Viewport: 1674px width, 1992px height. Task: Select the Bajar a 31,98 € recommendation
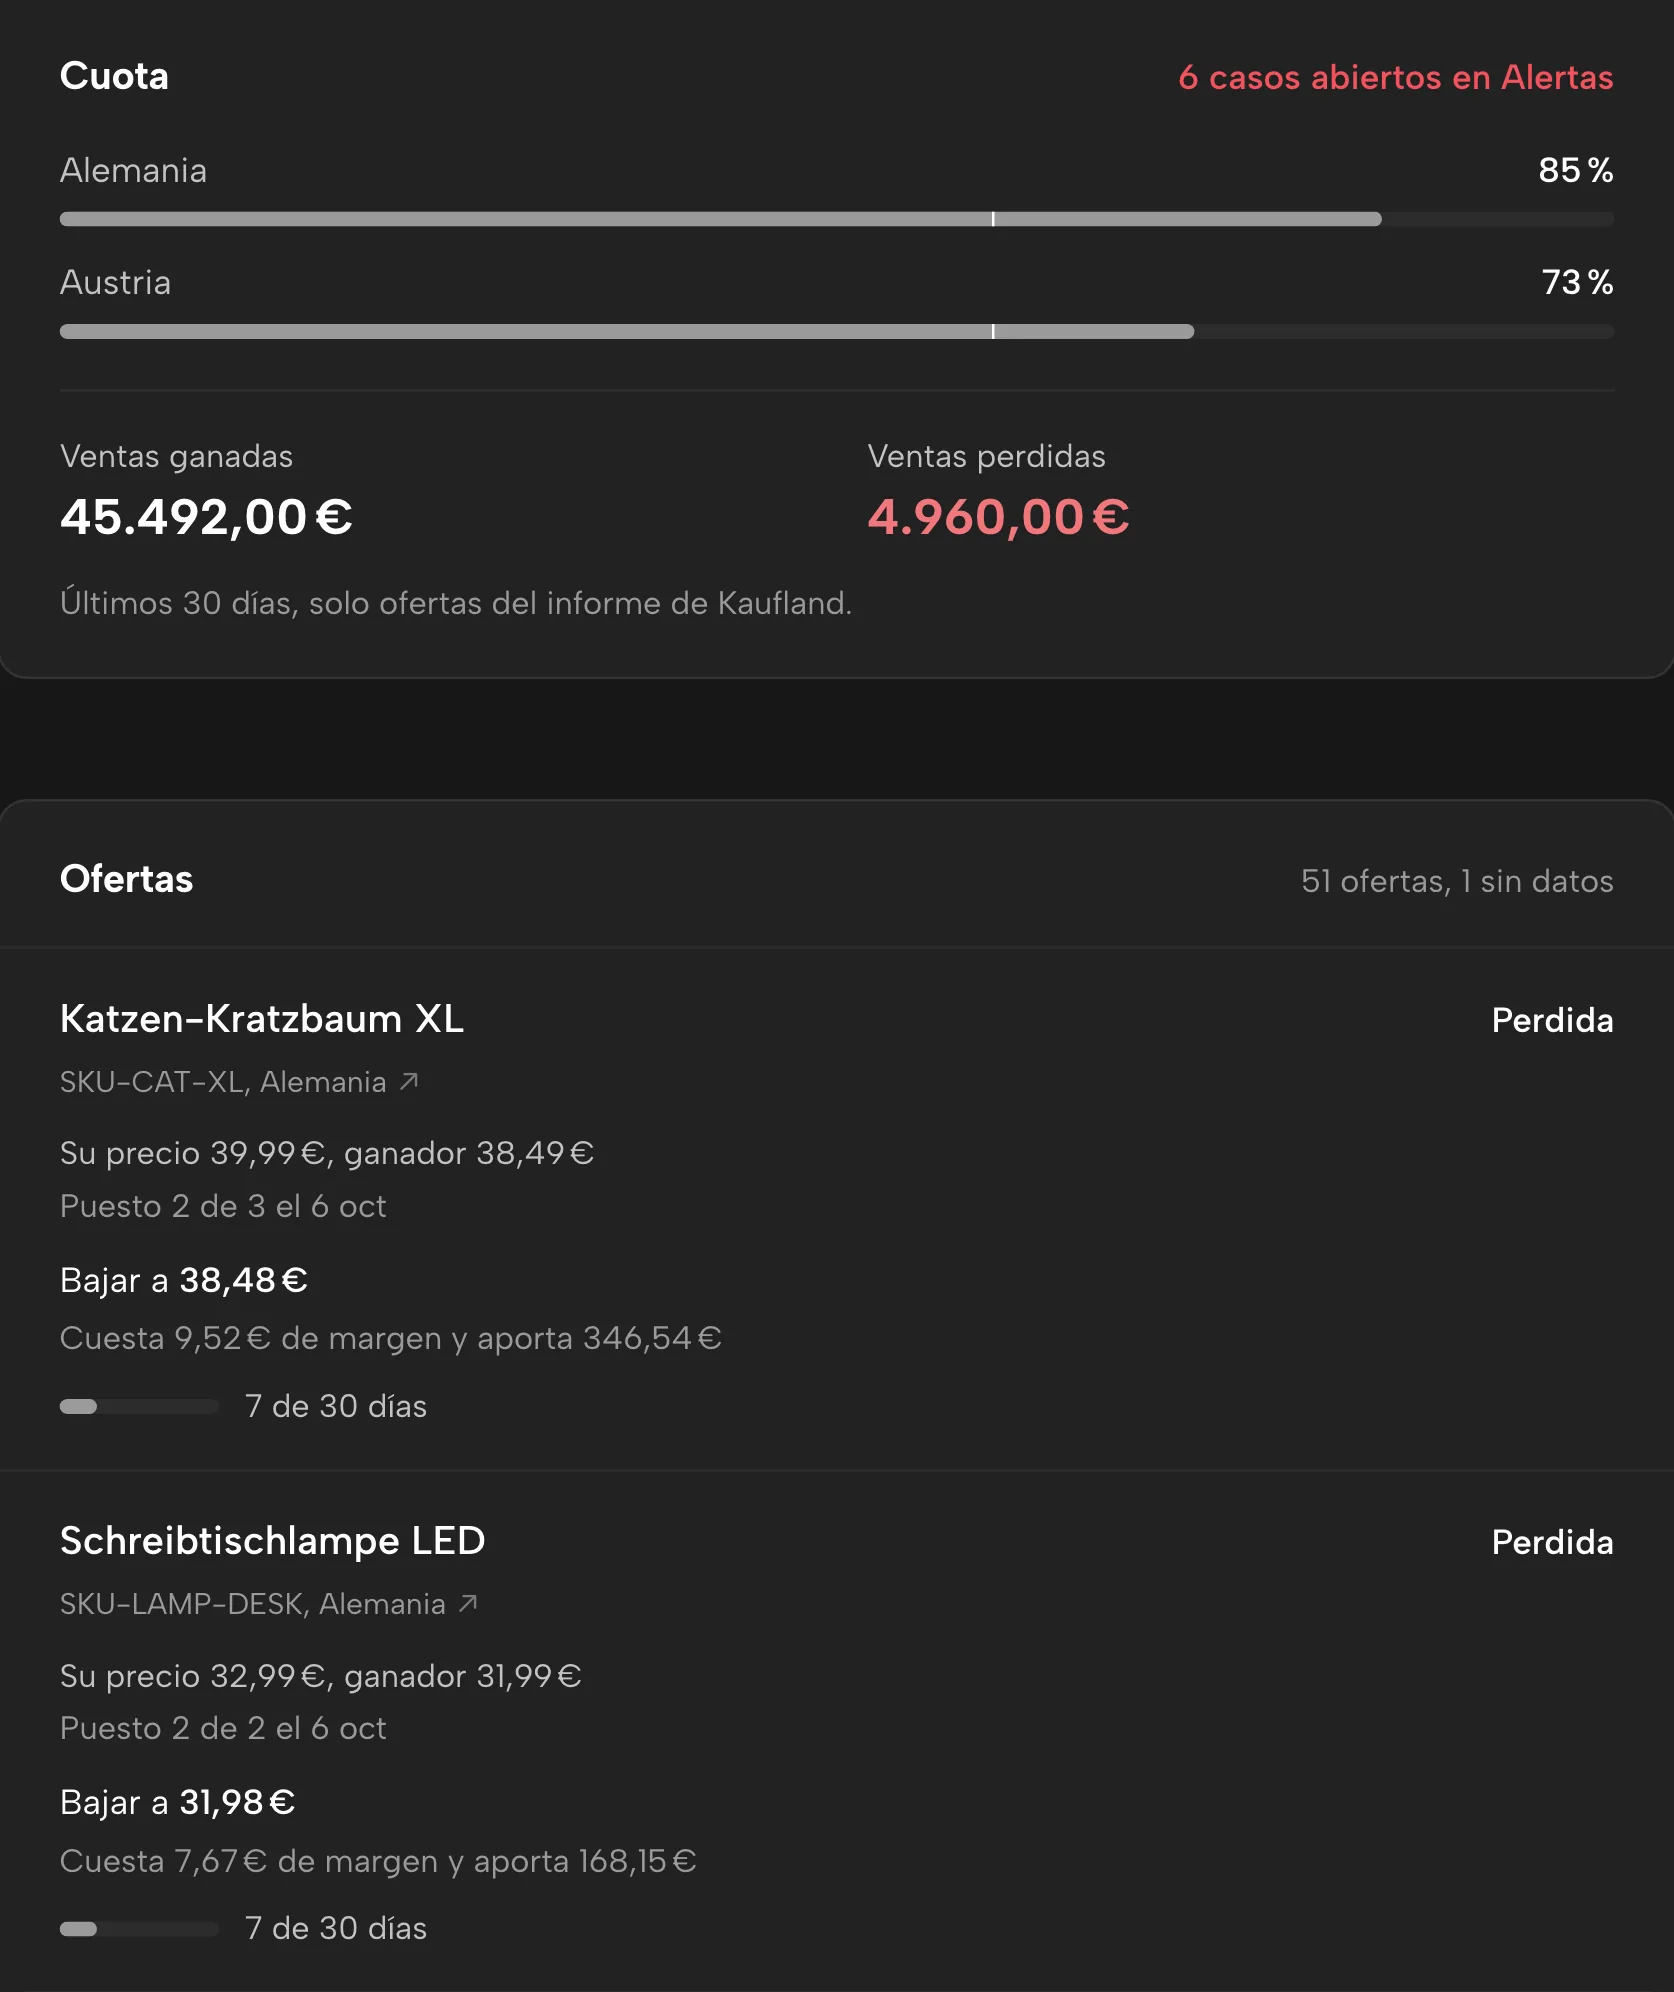coord(178,1802)
